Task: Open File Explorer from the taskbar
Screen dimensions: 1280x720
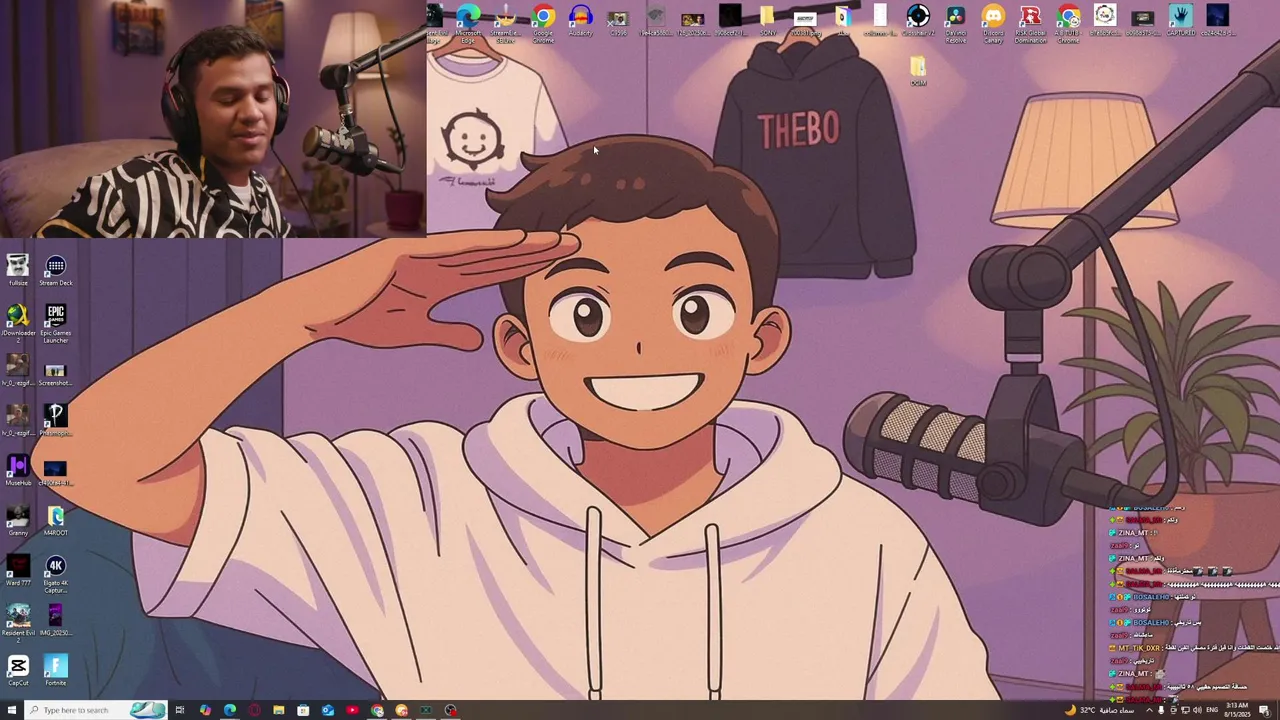Action: click(x=278, y=710)
